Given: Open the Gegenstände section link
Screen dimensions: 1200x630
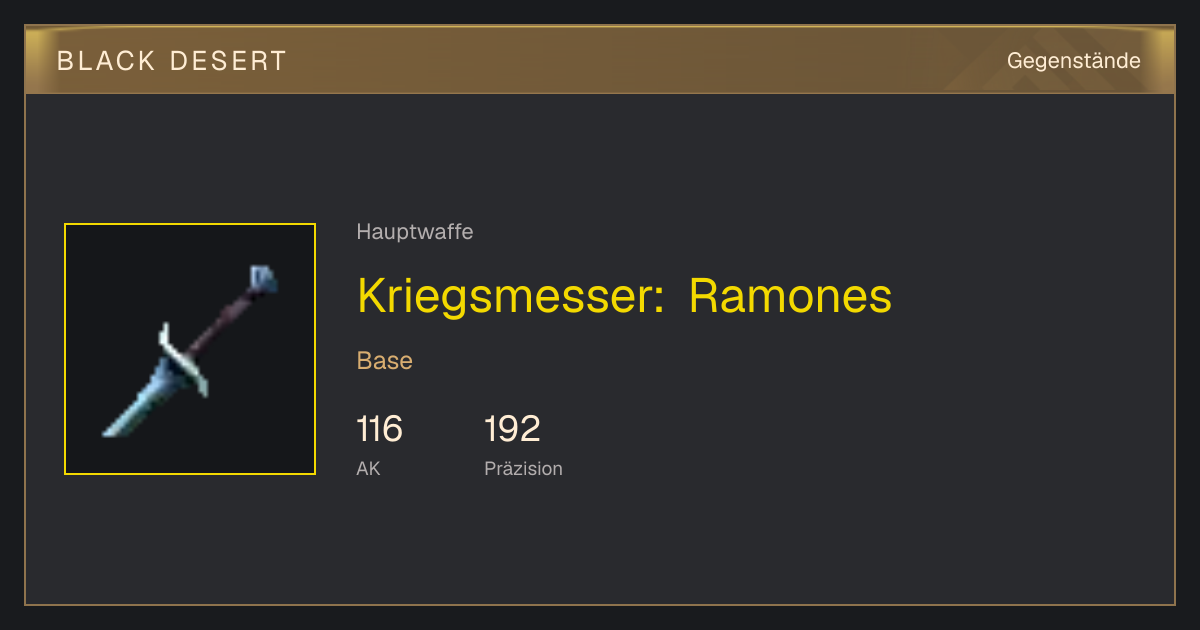Looking at the screenshot, I should [x=1073, y=61].
